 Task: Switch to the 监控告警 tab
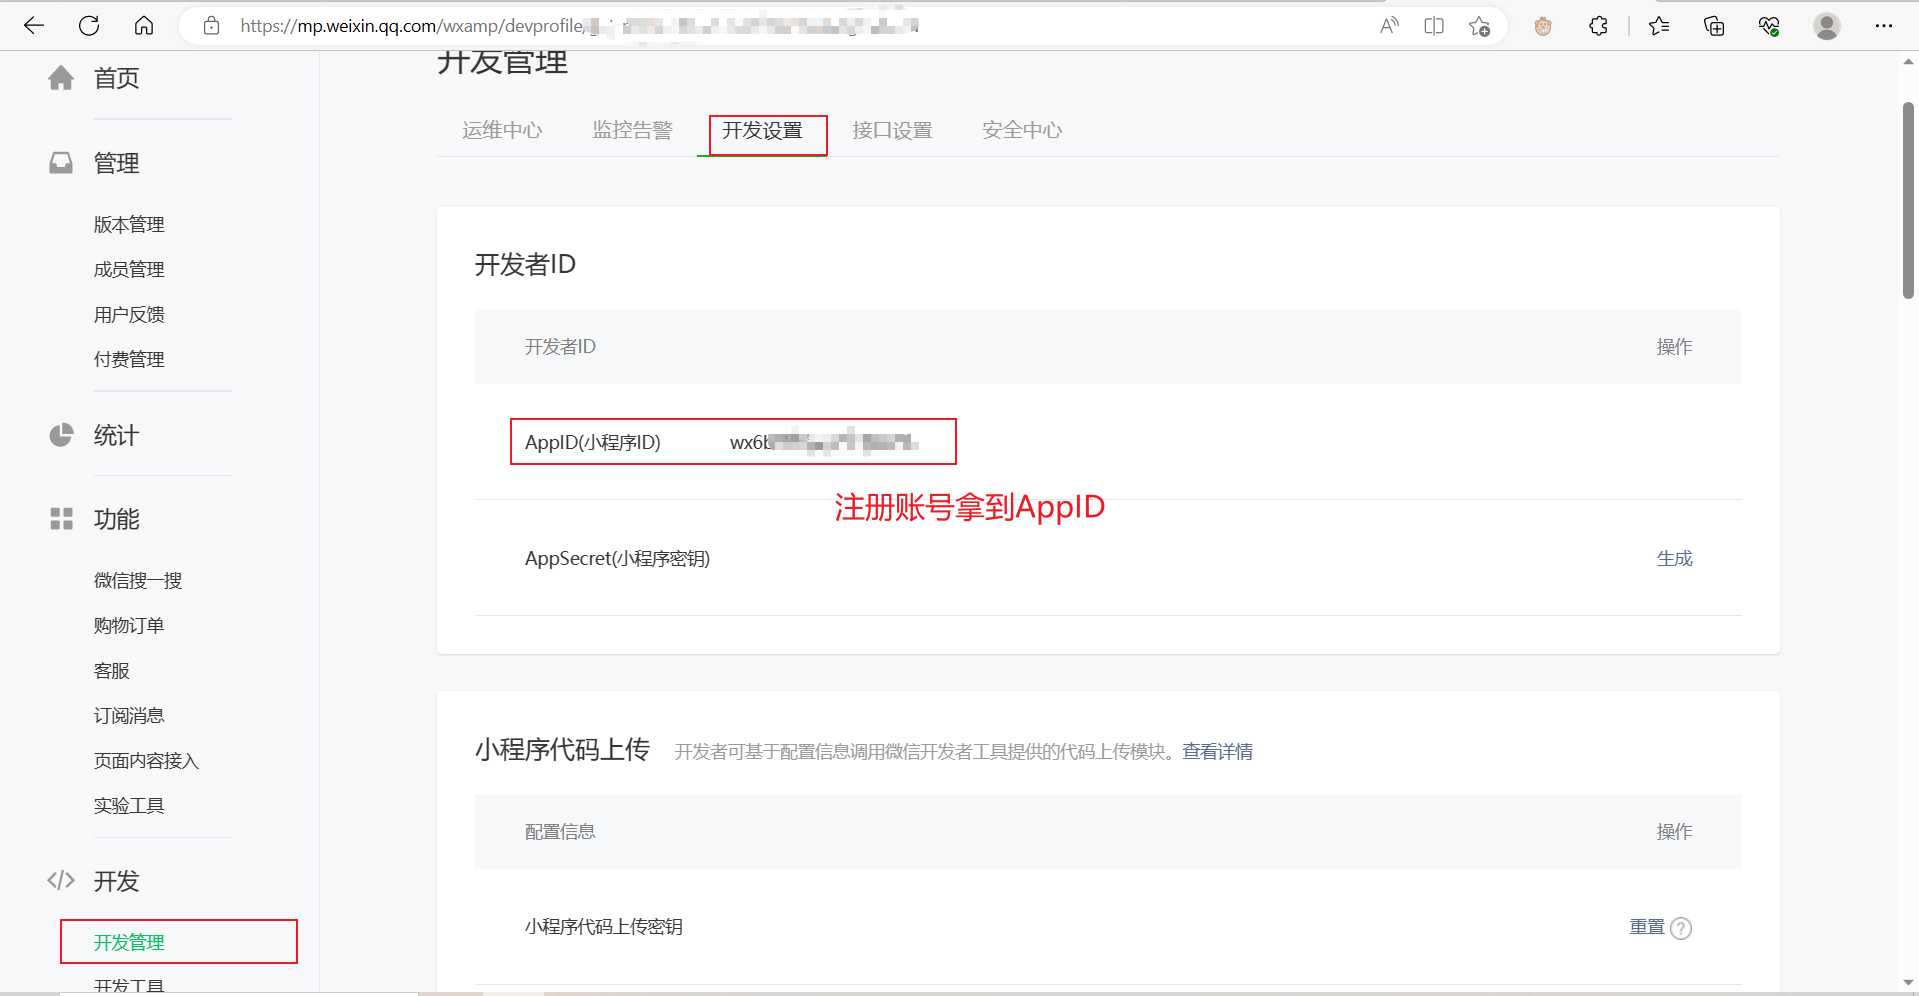click(632, 130)
